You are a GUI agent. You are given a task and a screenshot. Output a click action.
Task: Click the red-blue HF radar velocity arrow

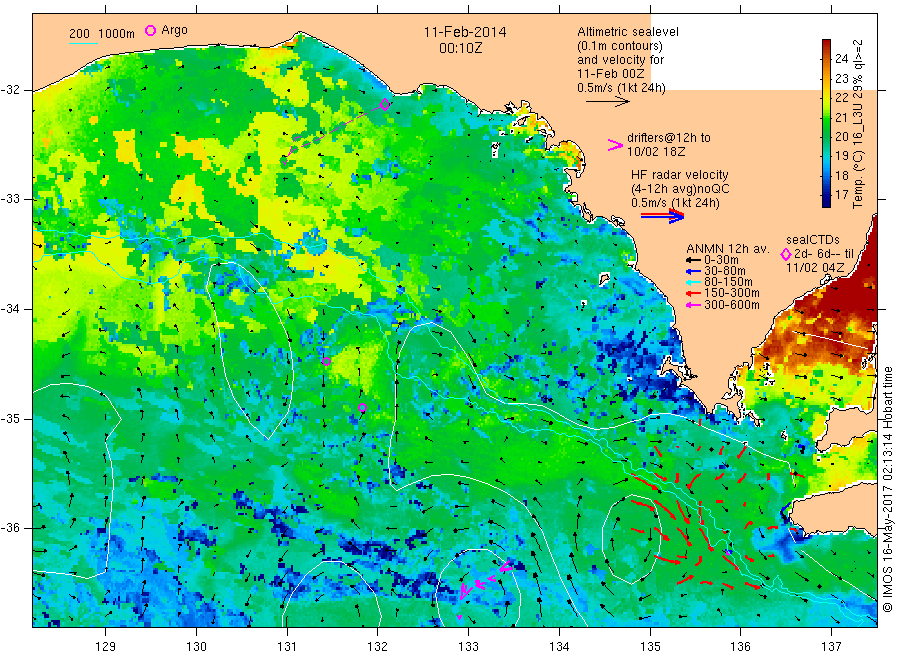pyautogui.click(x=663, y=216)
